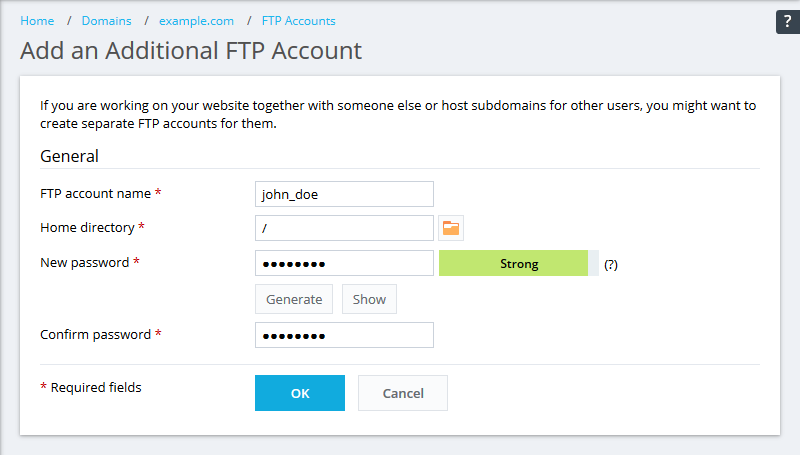Open the Domains breadcrumb link
Screen dimensions: 800x455
point(106,21)
